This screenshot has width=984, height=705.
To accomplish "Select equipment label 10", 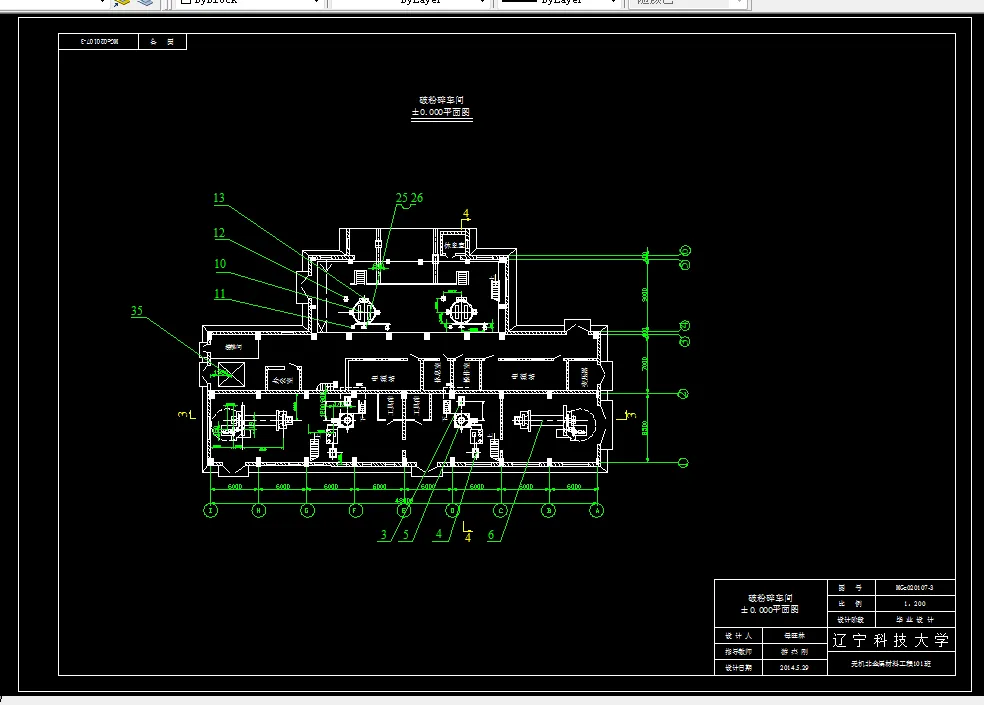I will coord(220,264).
